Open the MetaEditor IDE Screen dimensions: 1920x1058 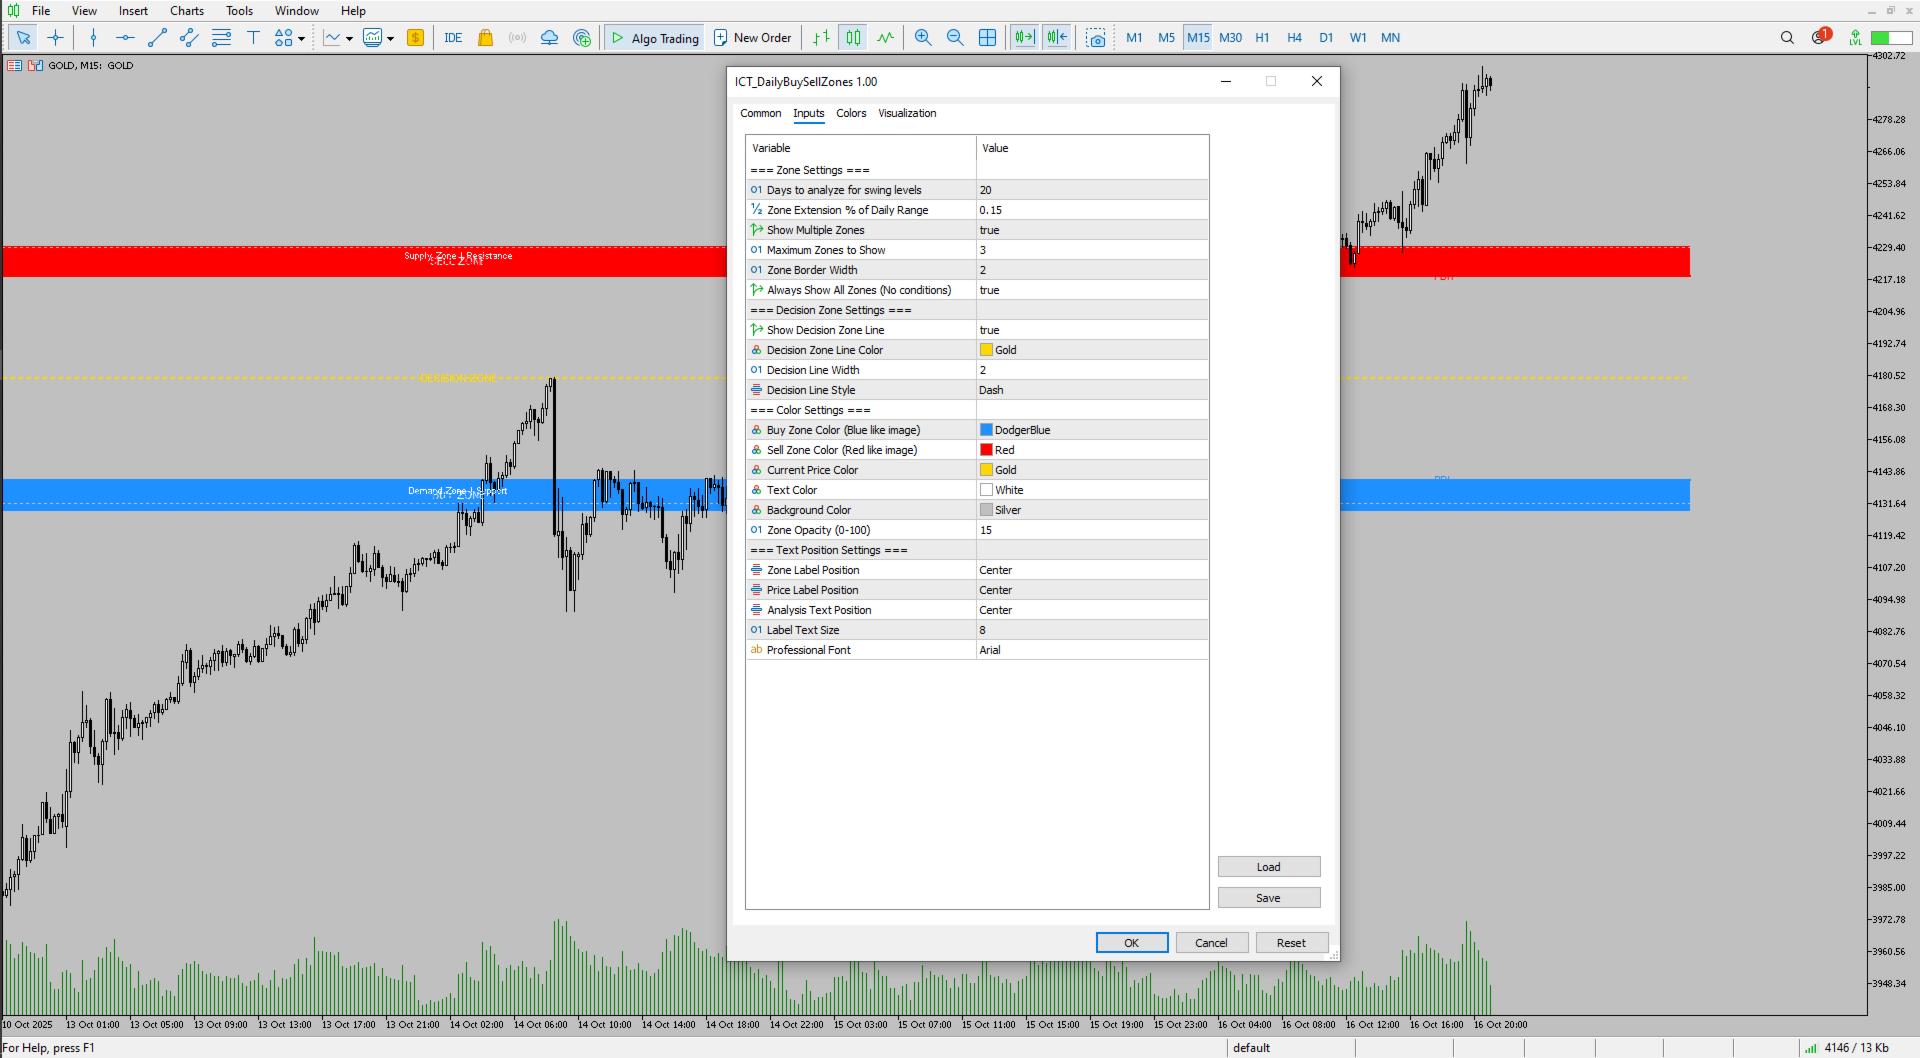coord(453,38)
